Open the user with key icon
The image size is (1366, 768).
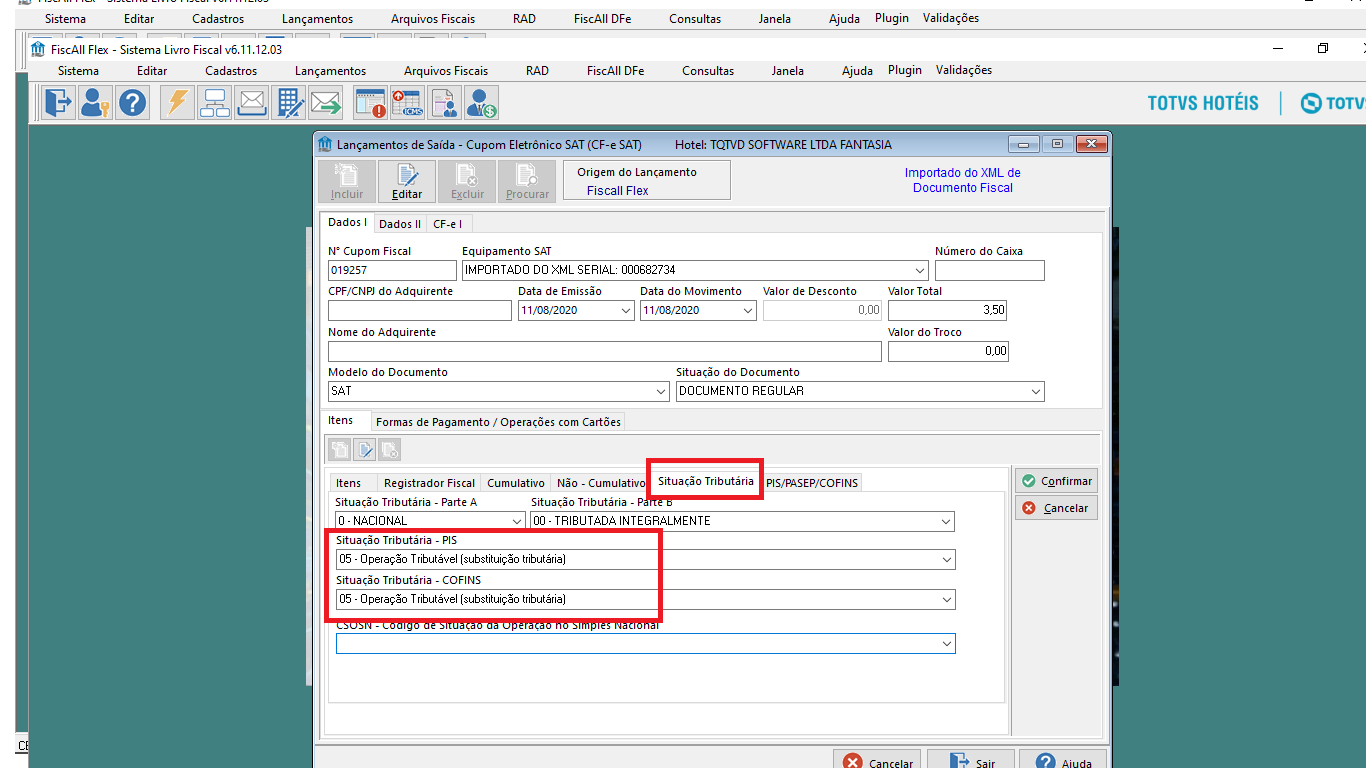95,102
